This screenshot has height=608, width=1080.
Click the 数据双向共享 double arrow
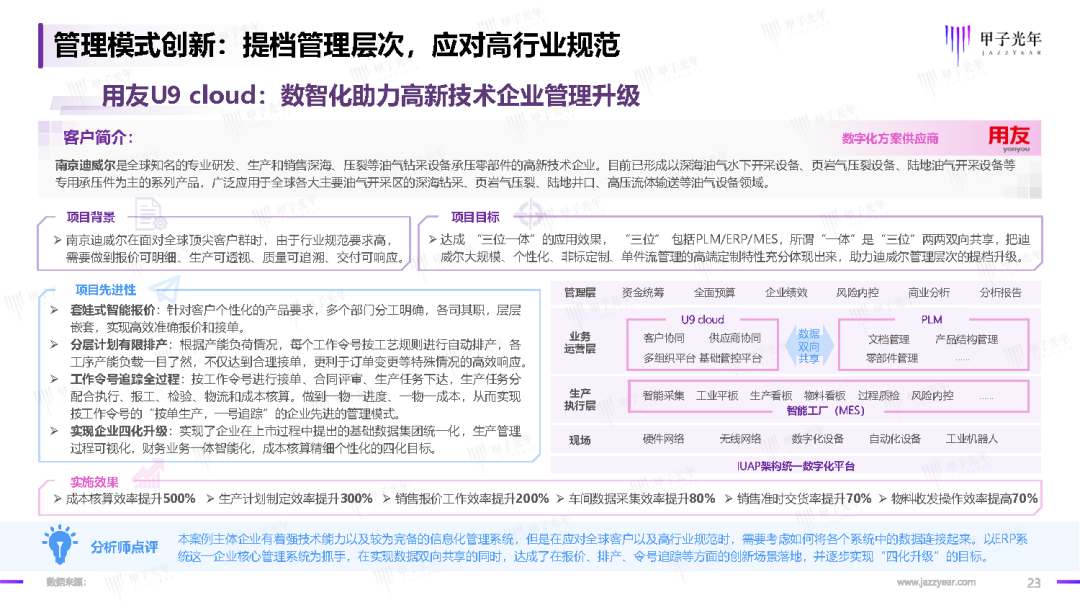(809, 346)
